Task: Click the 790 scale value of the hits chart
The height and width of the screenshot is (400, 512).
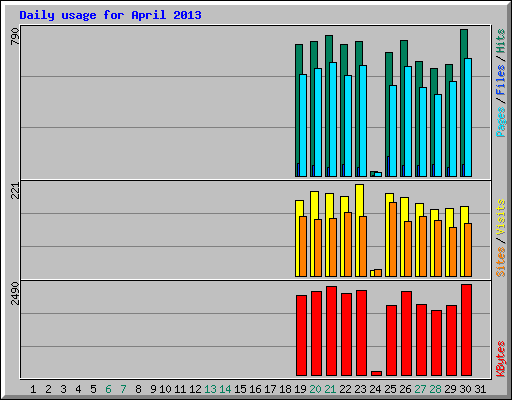Action: (x=15, y=36)
